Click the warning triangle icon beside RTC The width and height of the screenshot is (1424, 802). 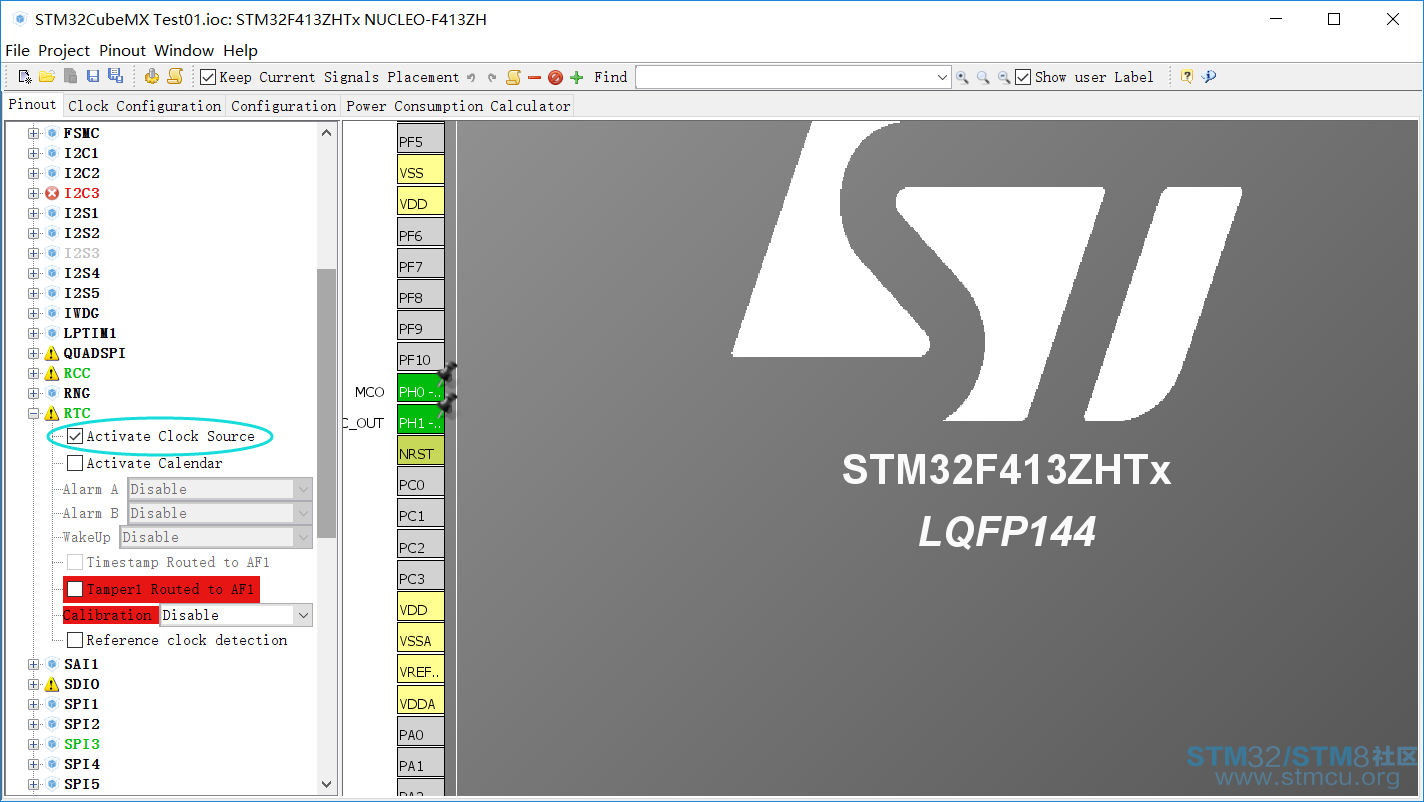click(52, 413)
